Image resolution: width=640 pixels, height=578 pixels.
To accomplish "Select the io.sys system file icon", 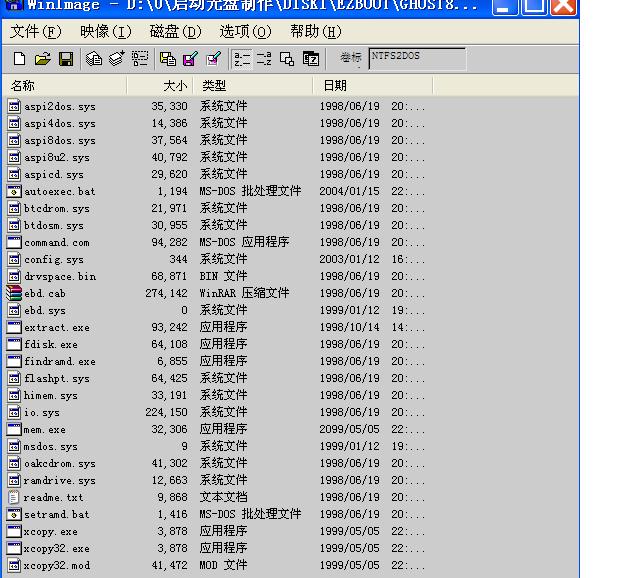I will [x=14, y=412].
